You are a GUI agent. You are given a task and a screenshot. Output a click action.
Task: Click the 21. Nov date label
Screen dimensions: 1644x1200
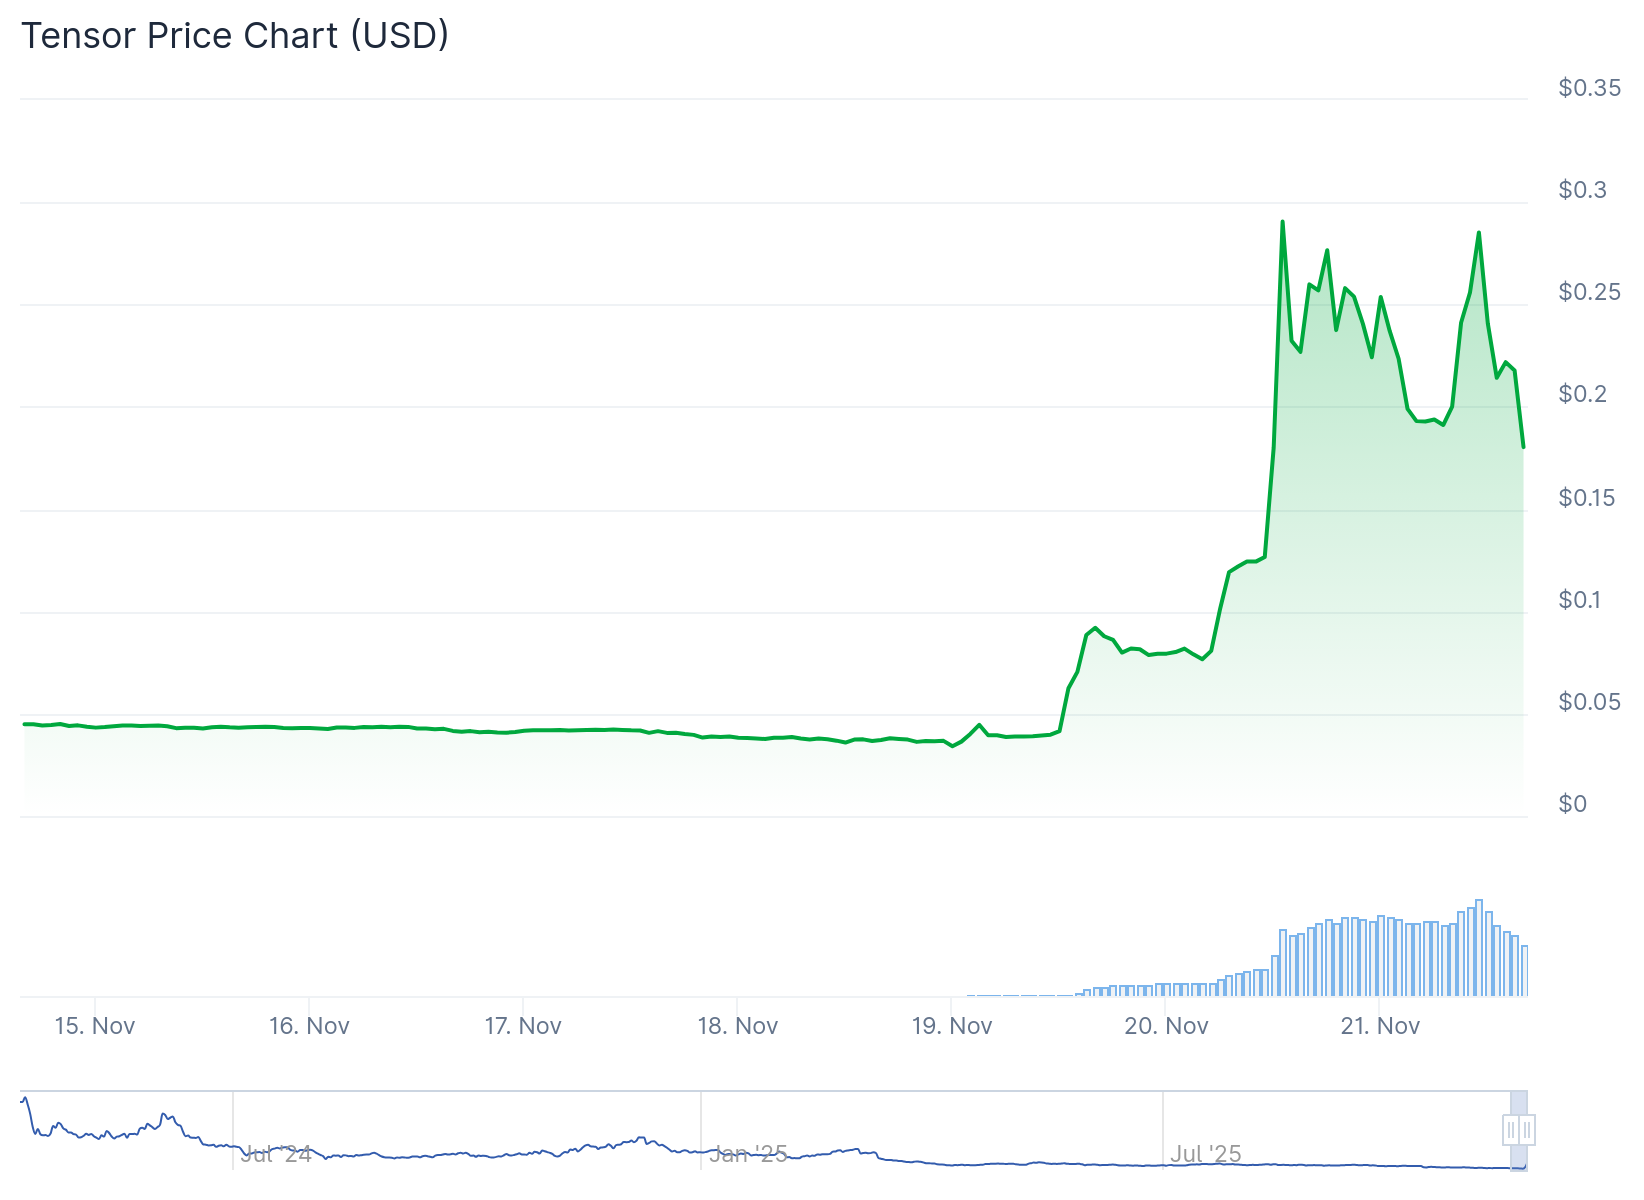point(1380,1026)
